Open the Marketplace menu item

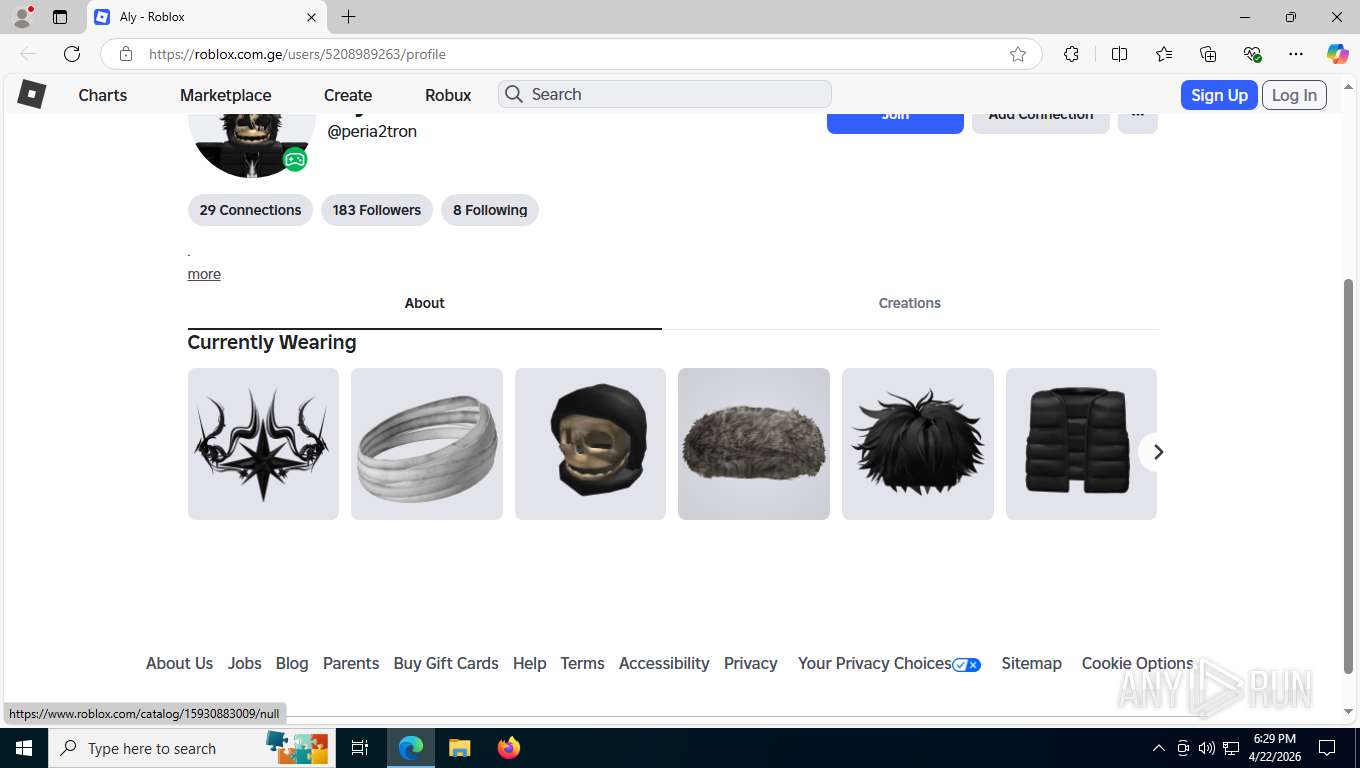(226, 95)
